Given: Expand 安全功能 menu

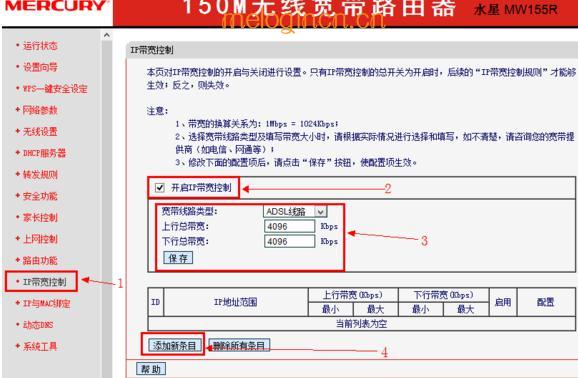Looking at the screenshot, I should [x=40, y=196].
